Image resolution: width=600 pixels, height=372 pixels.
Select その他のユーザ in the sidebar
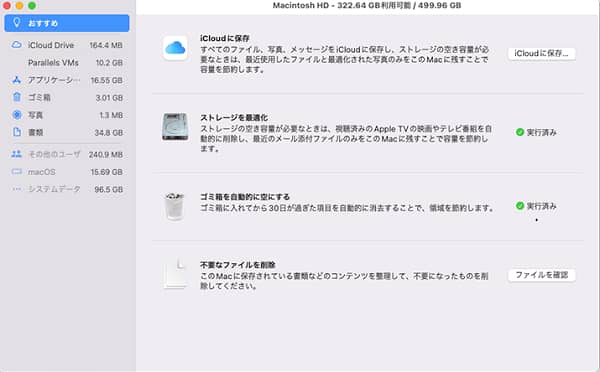tap(67, 154)
